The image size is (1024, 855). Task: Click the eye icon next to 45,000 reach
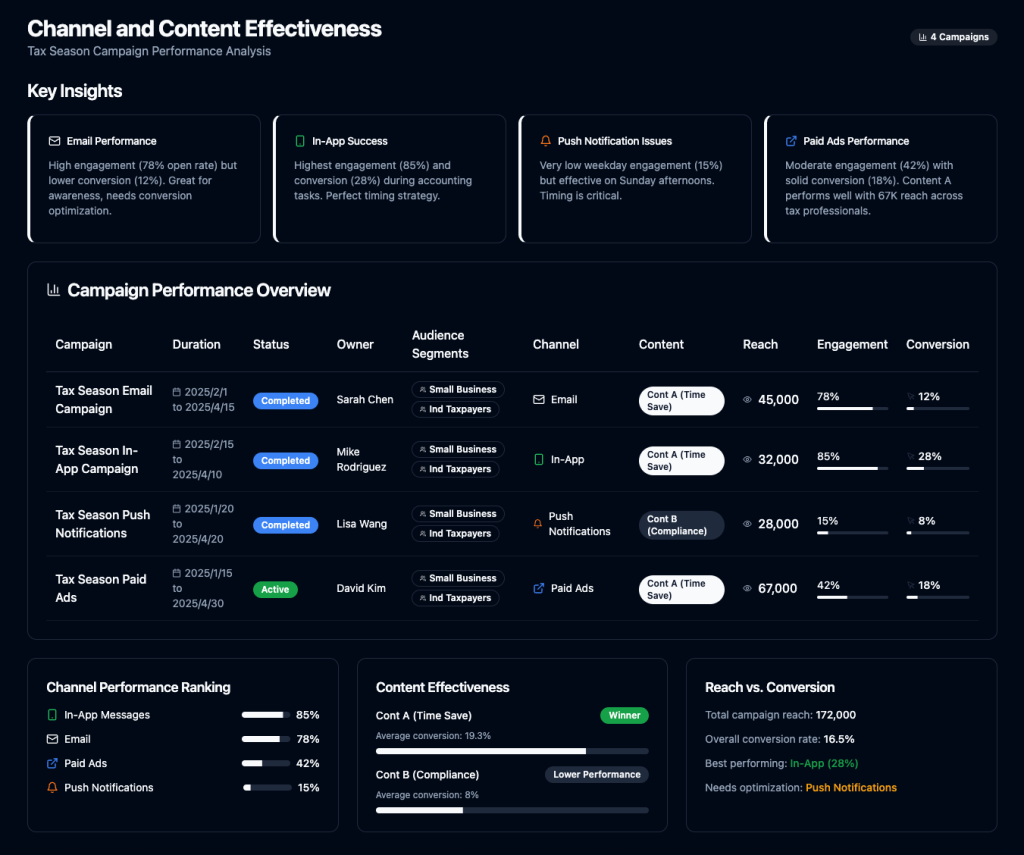[x=747, y=400]
